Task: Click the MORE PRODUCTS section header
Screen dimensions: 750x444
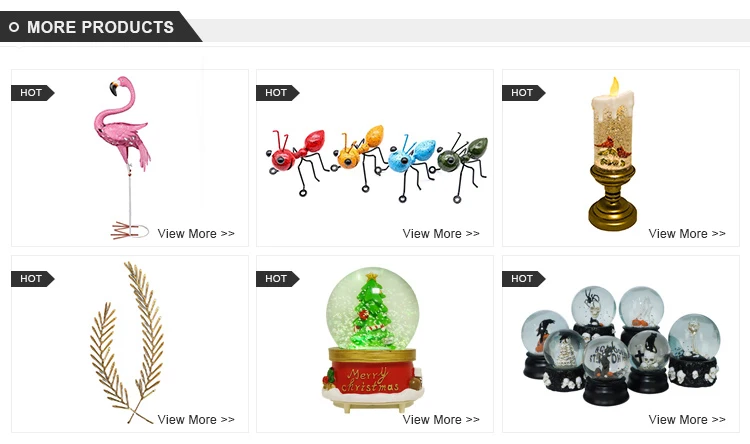Action: point(100,27)
